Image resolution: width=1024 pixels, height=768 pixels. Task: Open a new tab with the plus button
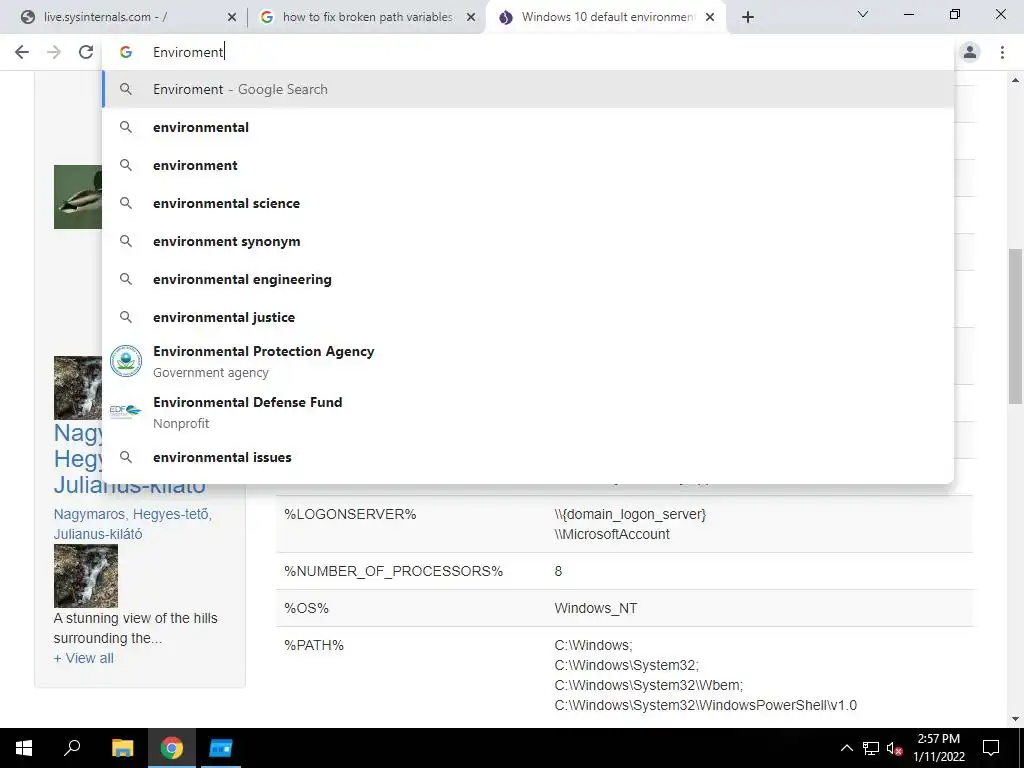click(x=748, y=17)
